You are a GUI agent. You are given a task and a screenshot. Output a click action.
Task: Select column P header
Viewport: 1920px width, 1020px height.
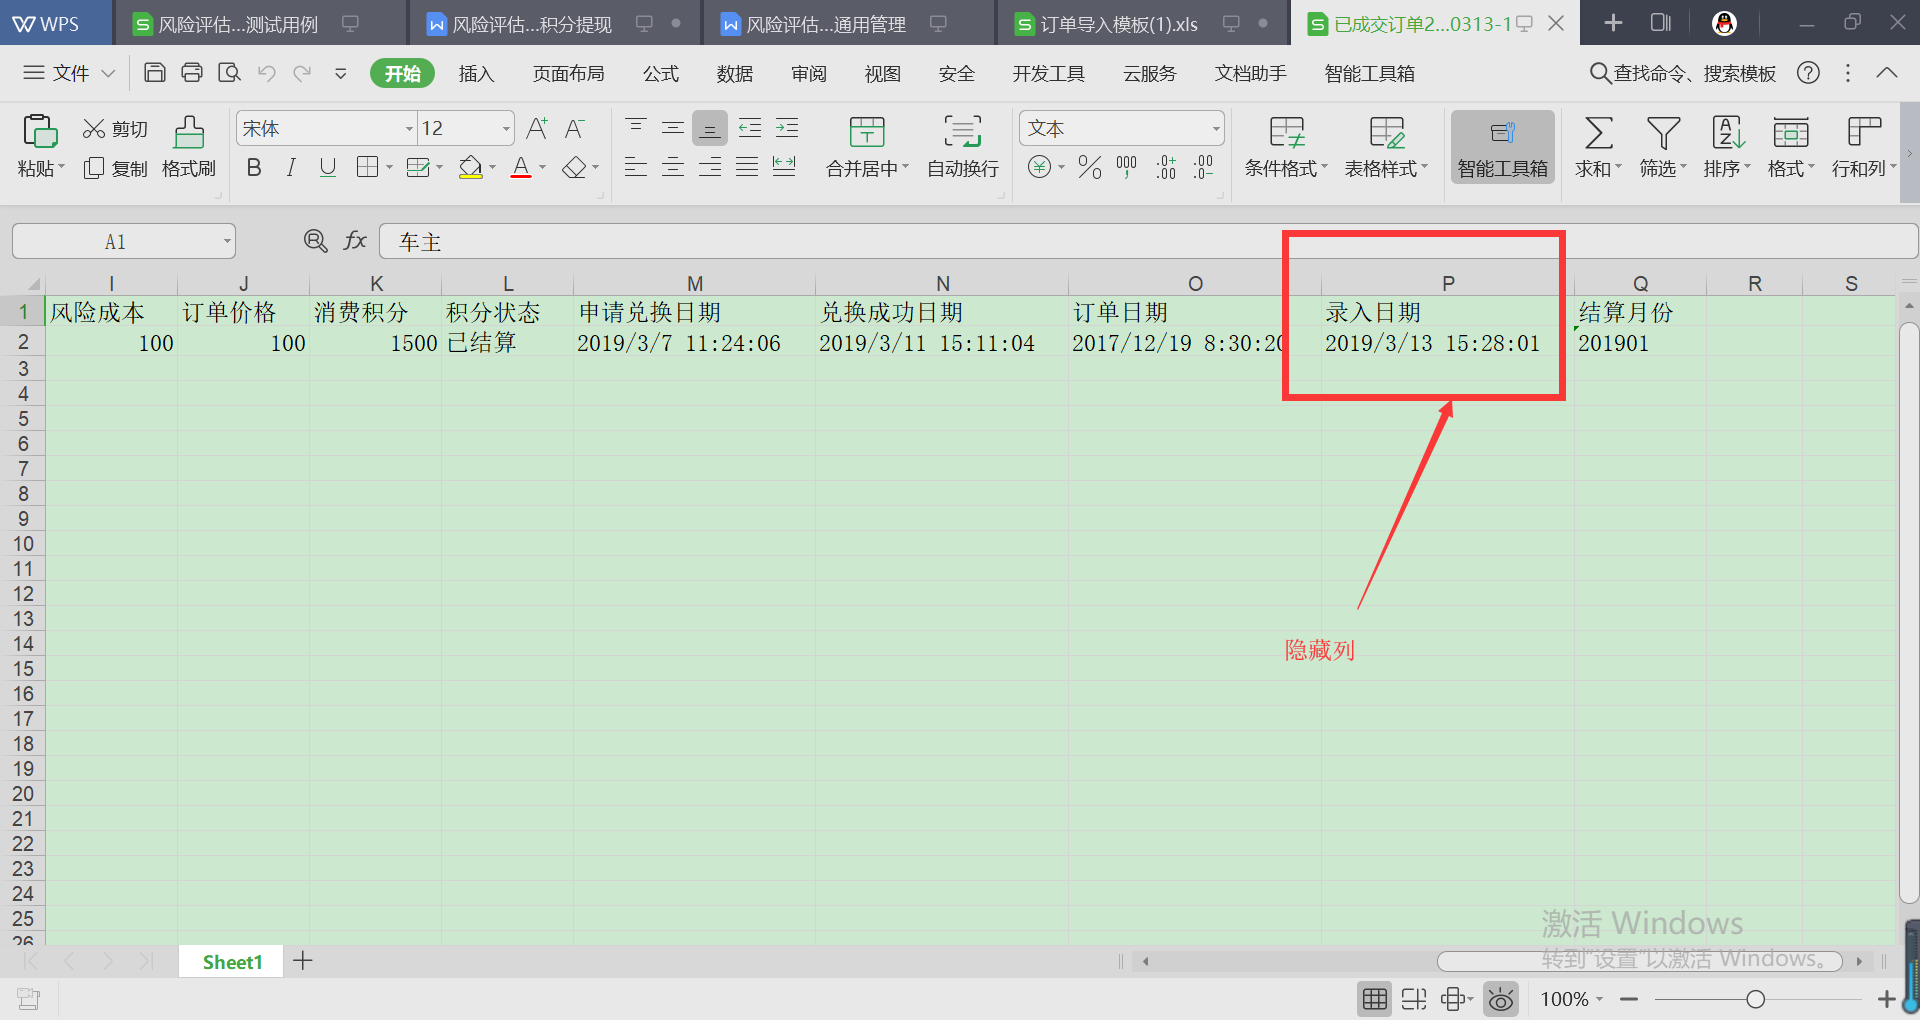[1447, 283]
